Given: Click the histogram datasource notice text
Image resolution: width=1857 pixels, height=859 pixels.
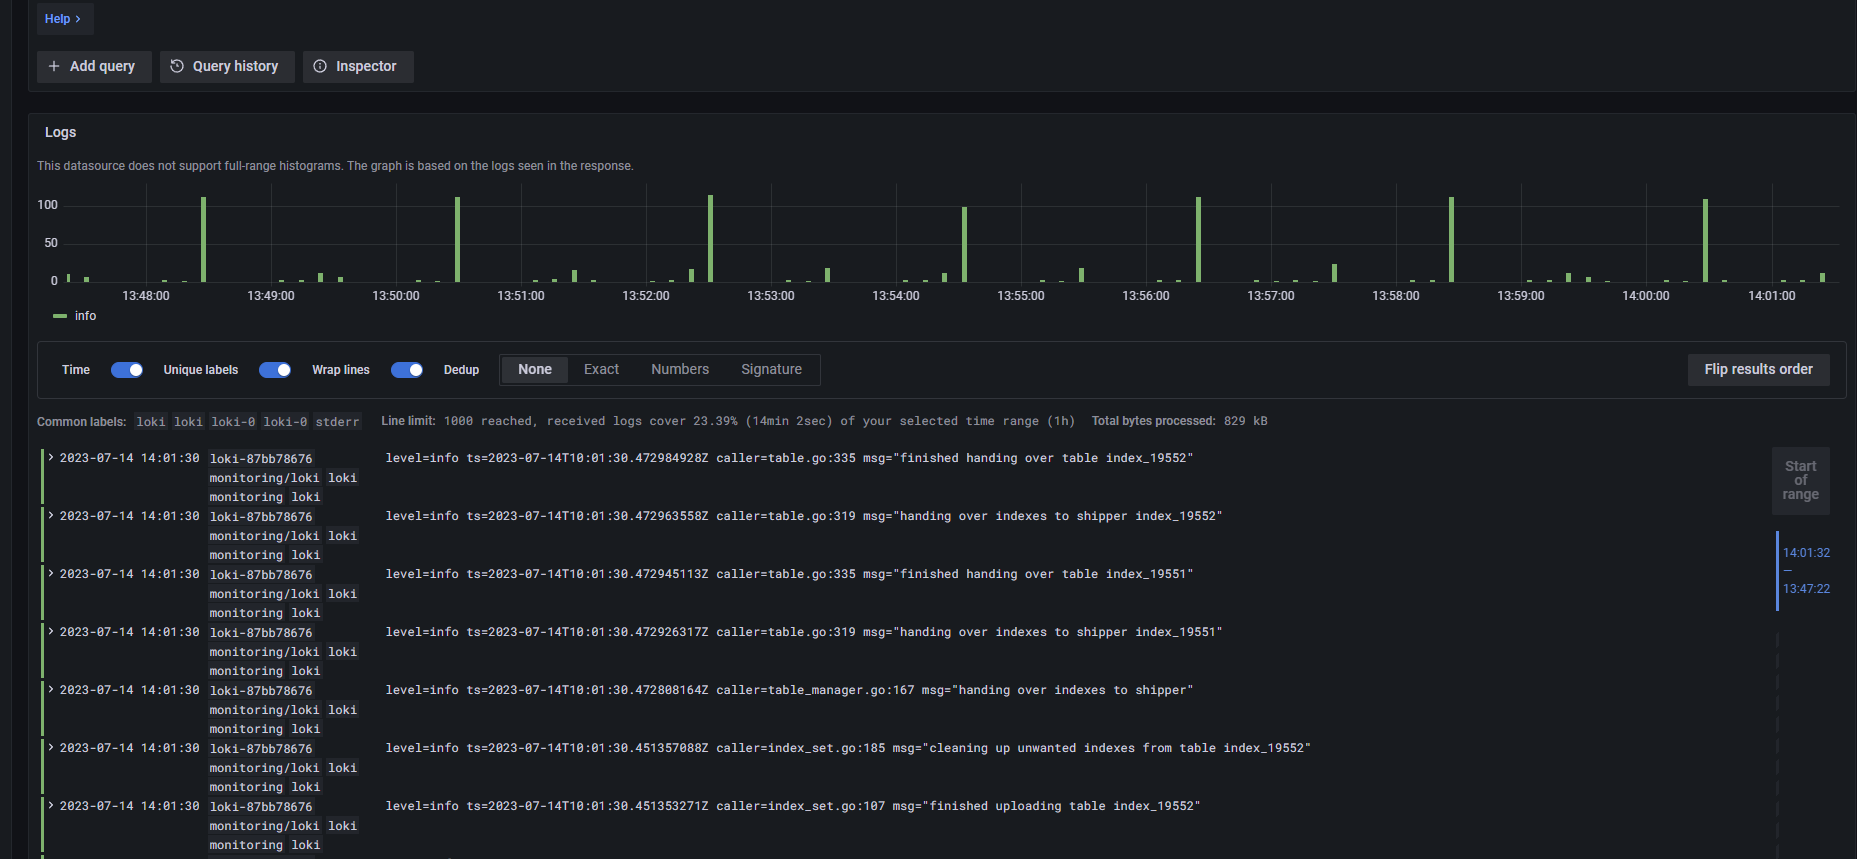Looking at the screenshot, I should pyautogui.click(x=335, y=166).
